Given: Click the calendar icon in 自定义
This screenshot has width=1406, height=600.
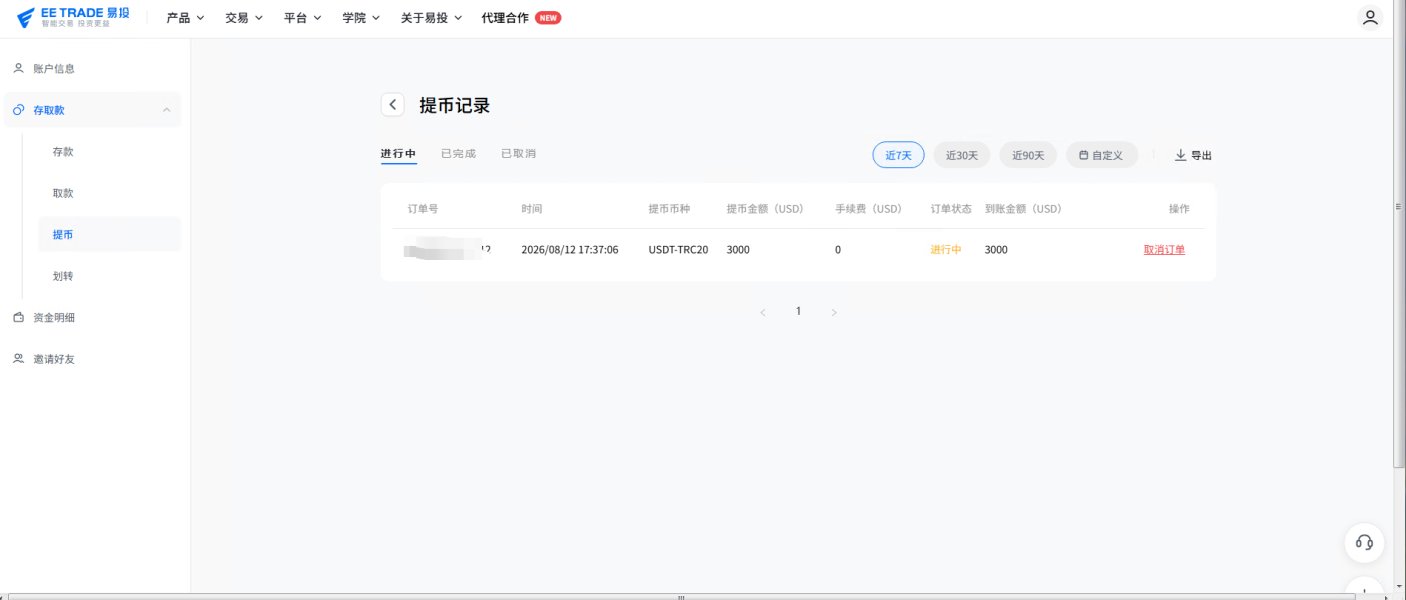Looking at the screenshot, I should click(1083, 155).
